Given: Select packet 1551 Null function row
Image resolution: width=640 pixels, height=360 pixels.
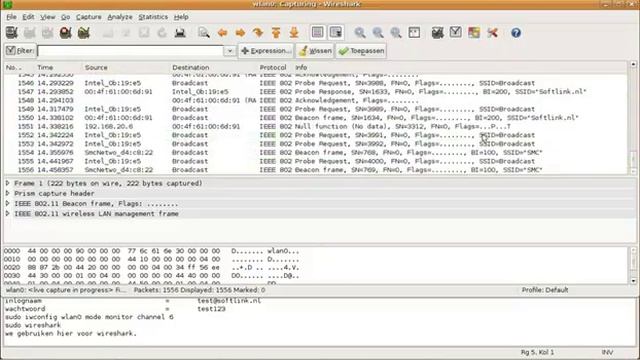Looking at the screenshot, I should click(x=316, y=127).
